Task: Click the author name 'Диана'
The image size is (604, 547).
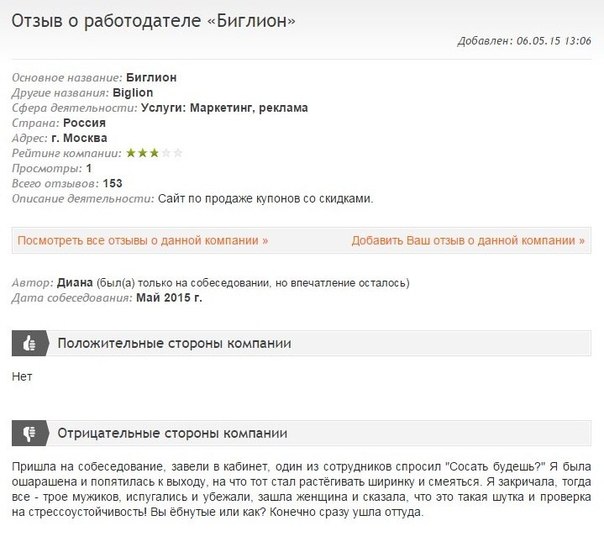Action: tap(76, 283)
